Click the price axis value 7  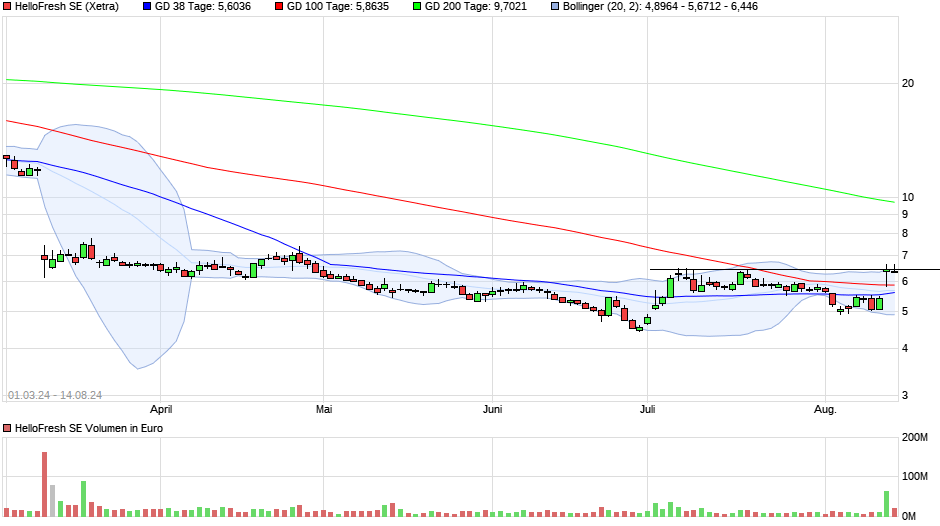click(905, 256)
